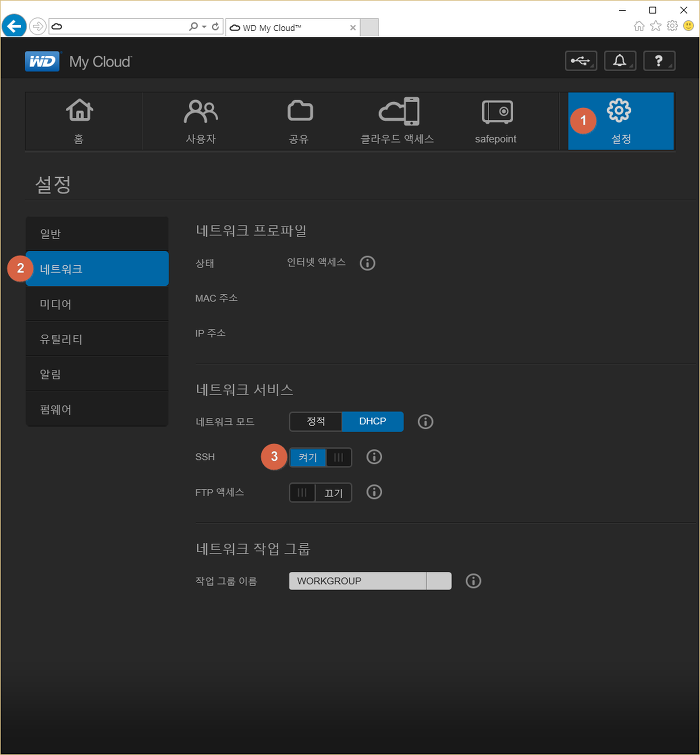The image size is (700, 755).
Task: Open the 클라우드 액세스 tab
Action: (398, 121)
